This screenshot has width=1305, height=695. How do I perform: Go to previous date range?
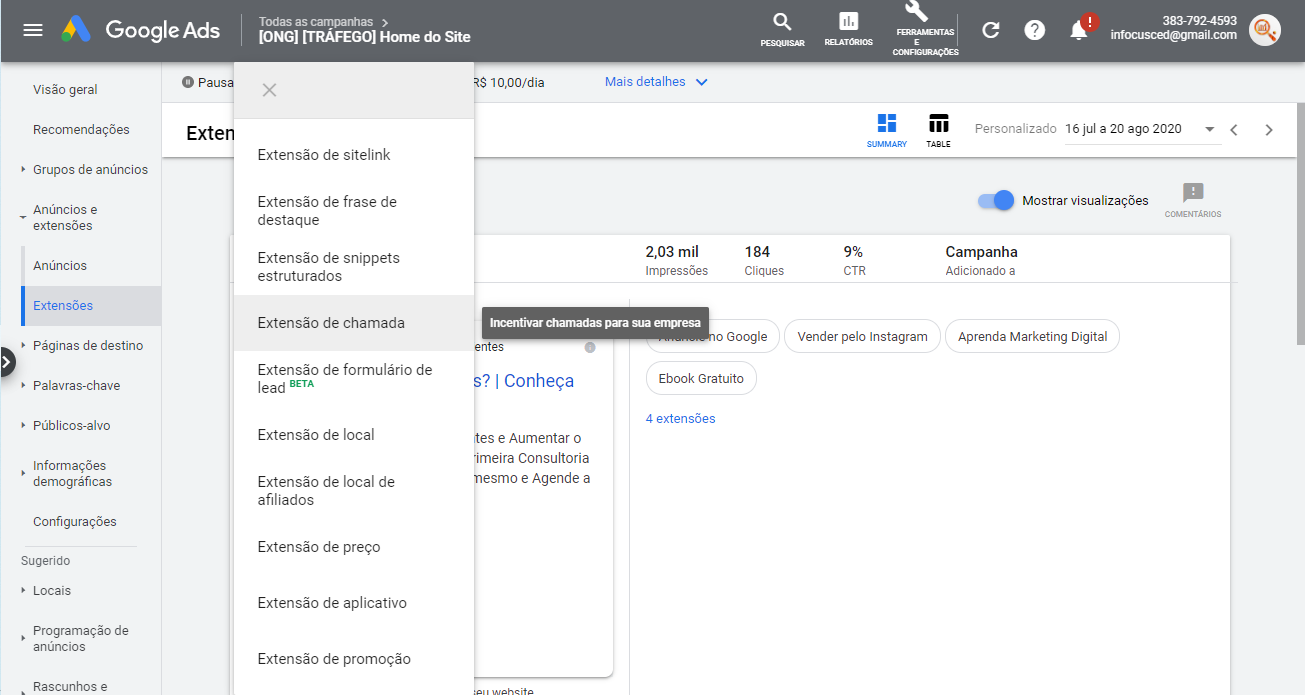tap(1234, 129)
